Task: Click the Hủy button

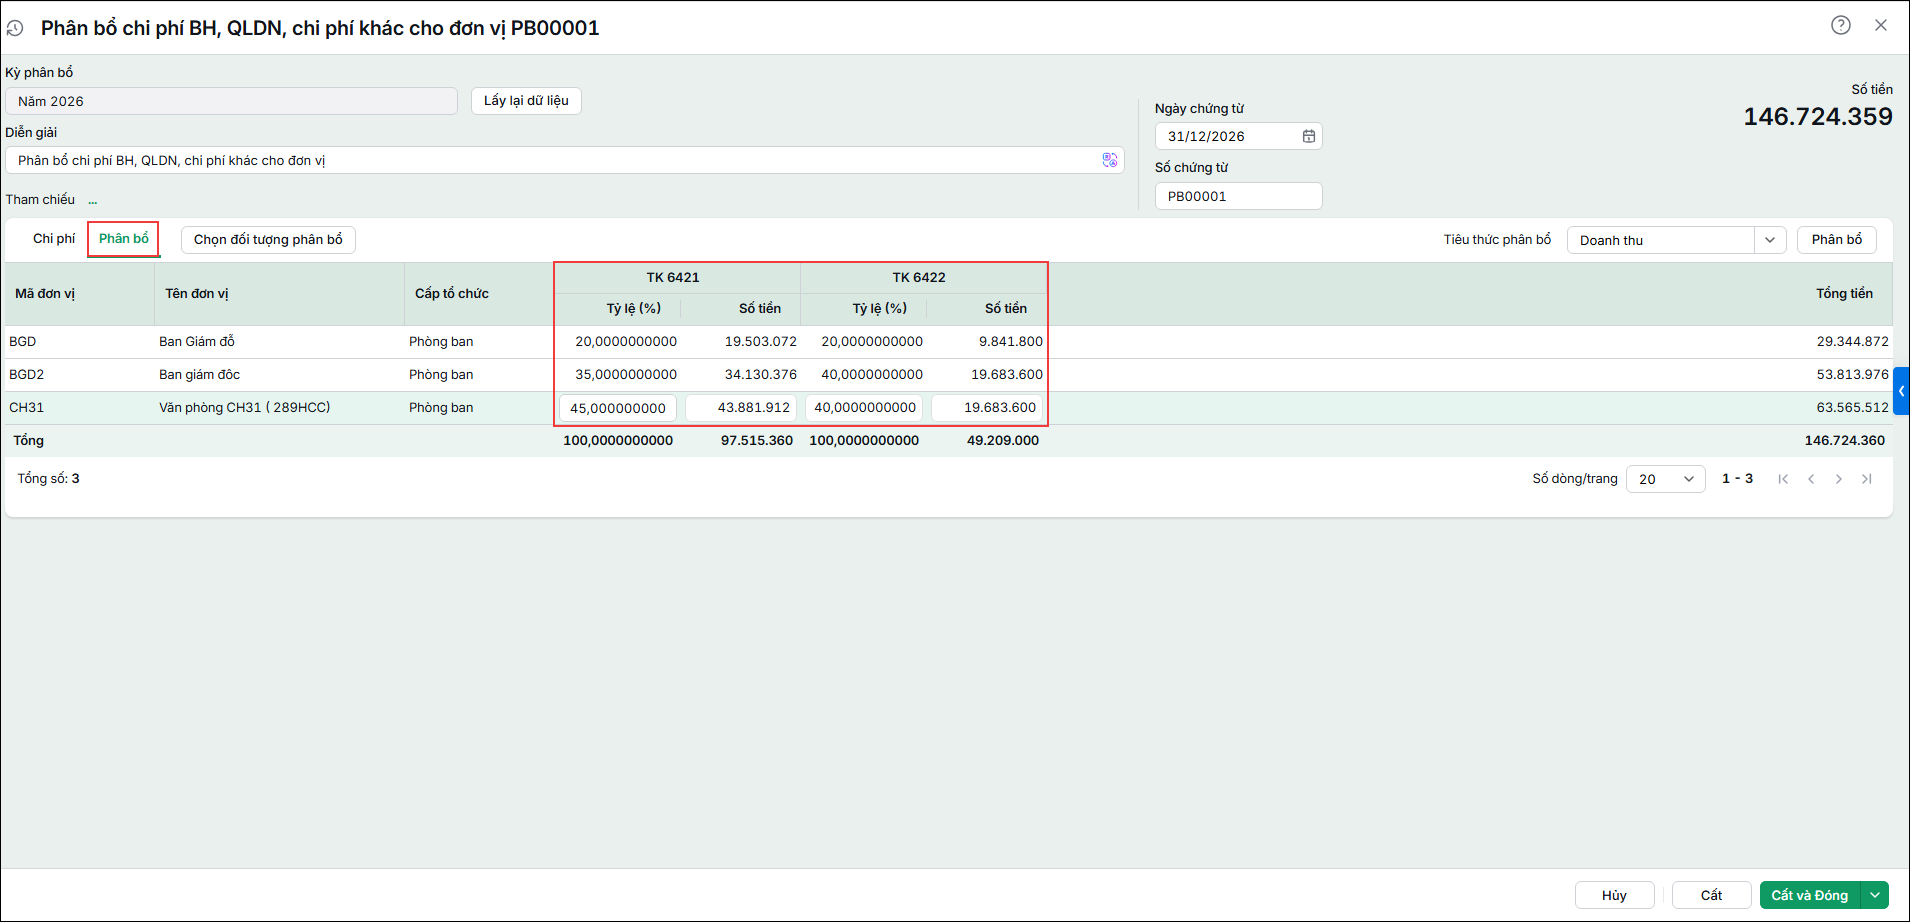Action: pos(1614,895)
